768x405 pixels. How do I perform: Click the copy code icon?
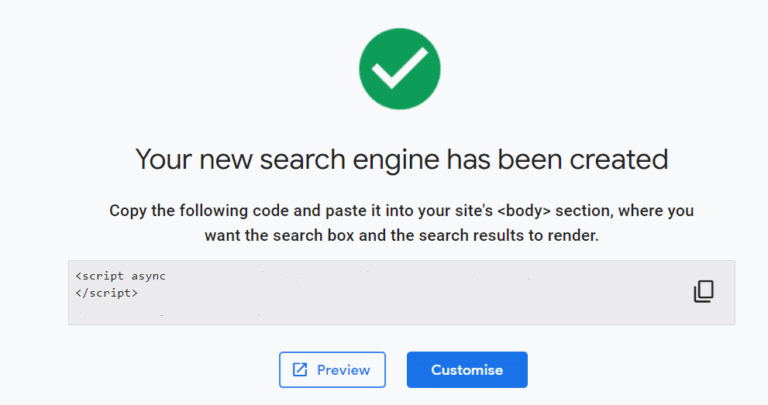pos(704,292)
